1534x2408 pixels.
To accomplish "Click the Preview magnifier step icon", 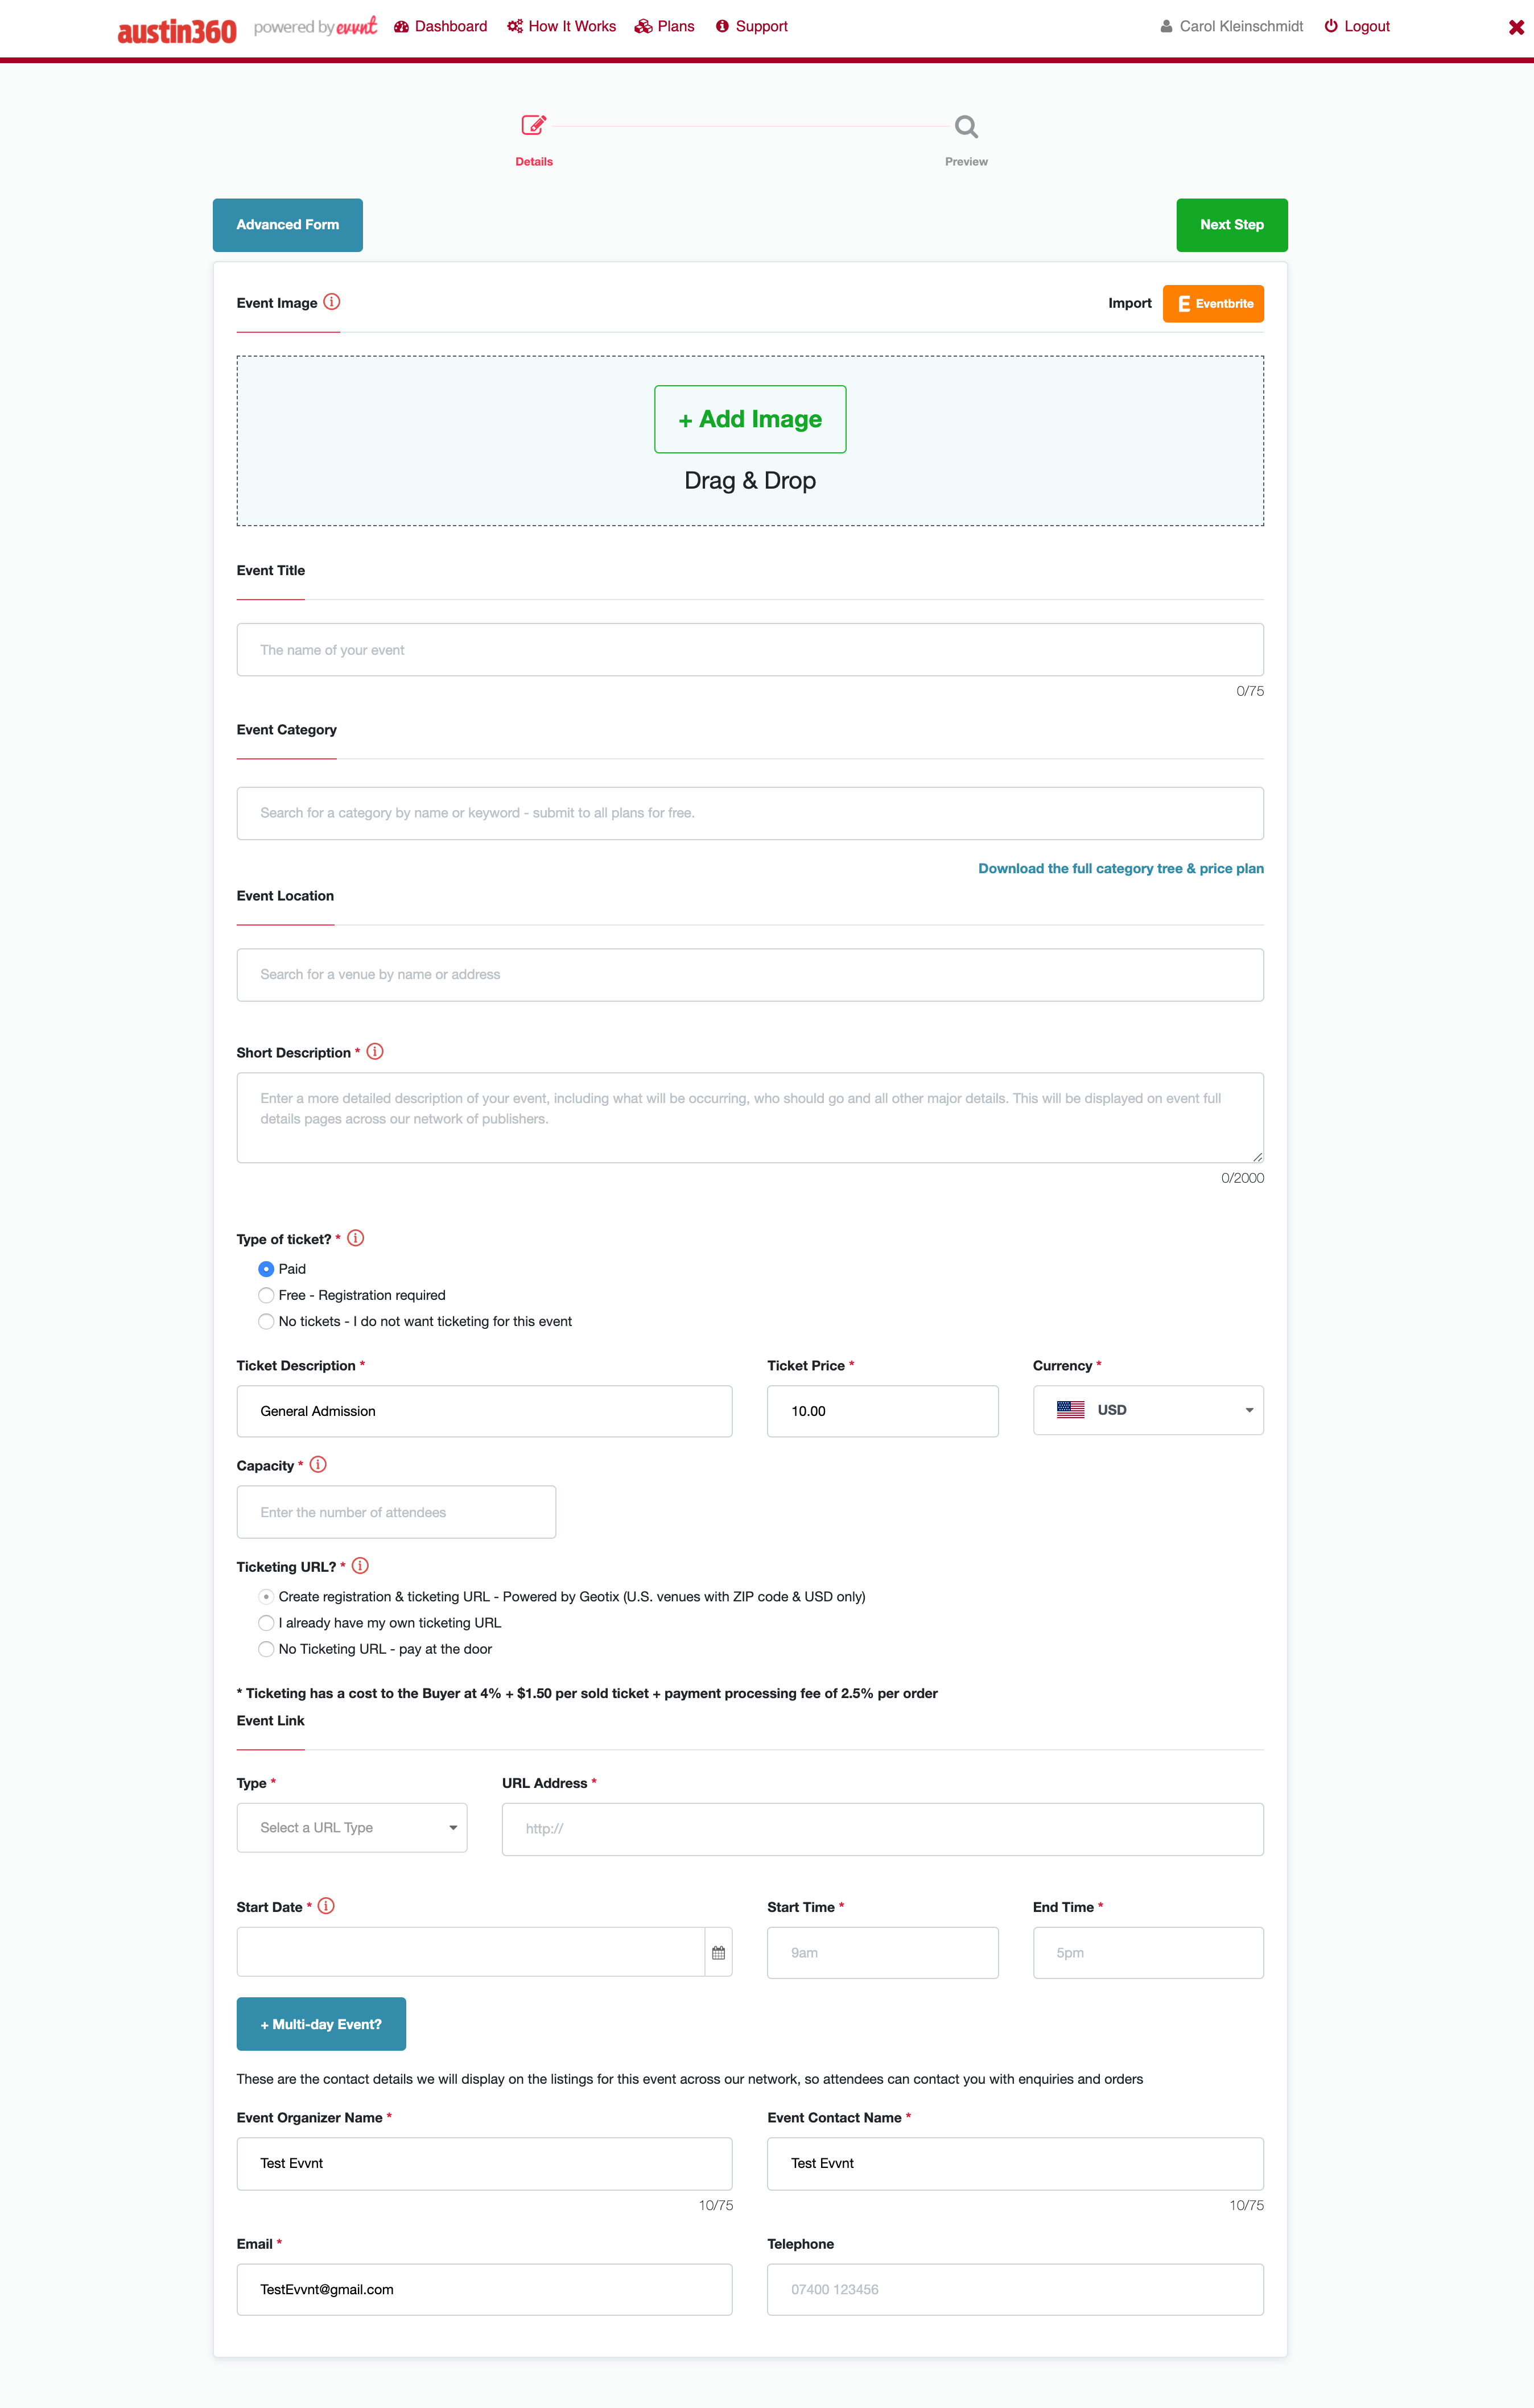I will pyautogui.click(x=966, y=127).
